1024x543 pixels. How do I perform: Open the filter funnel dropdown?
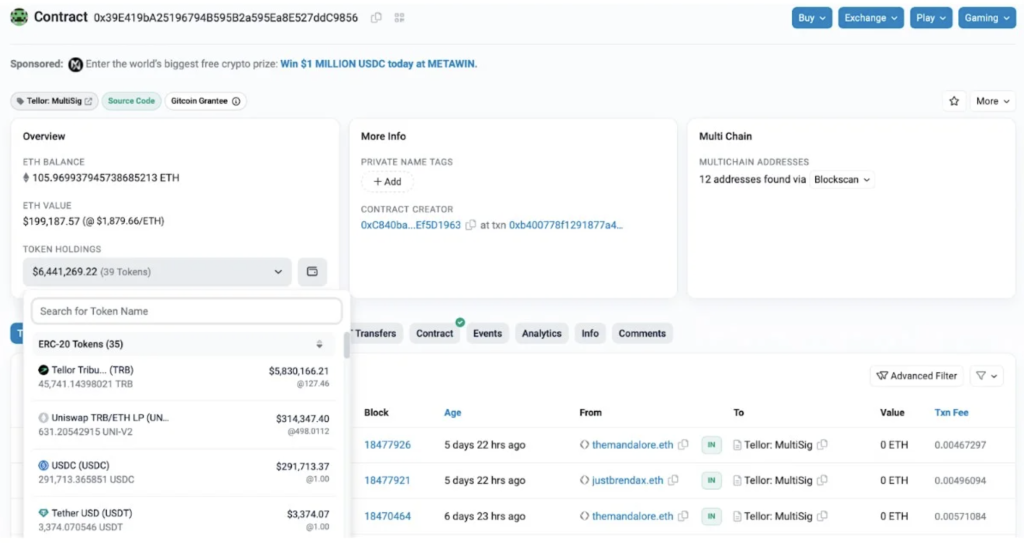986,376
